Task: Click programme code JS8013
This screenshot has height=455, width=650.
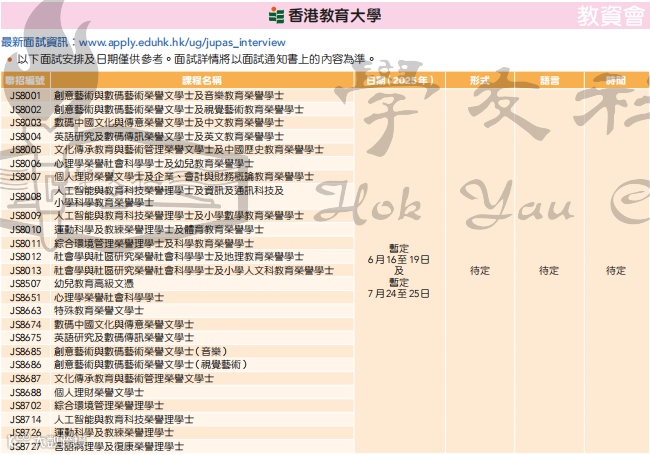Action: (25, 270)
